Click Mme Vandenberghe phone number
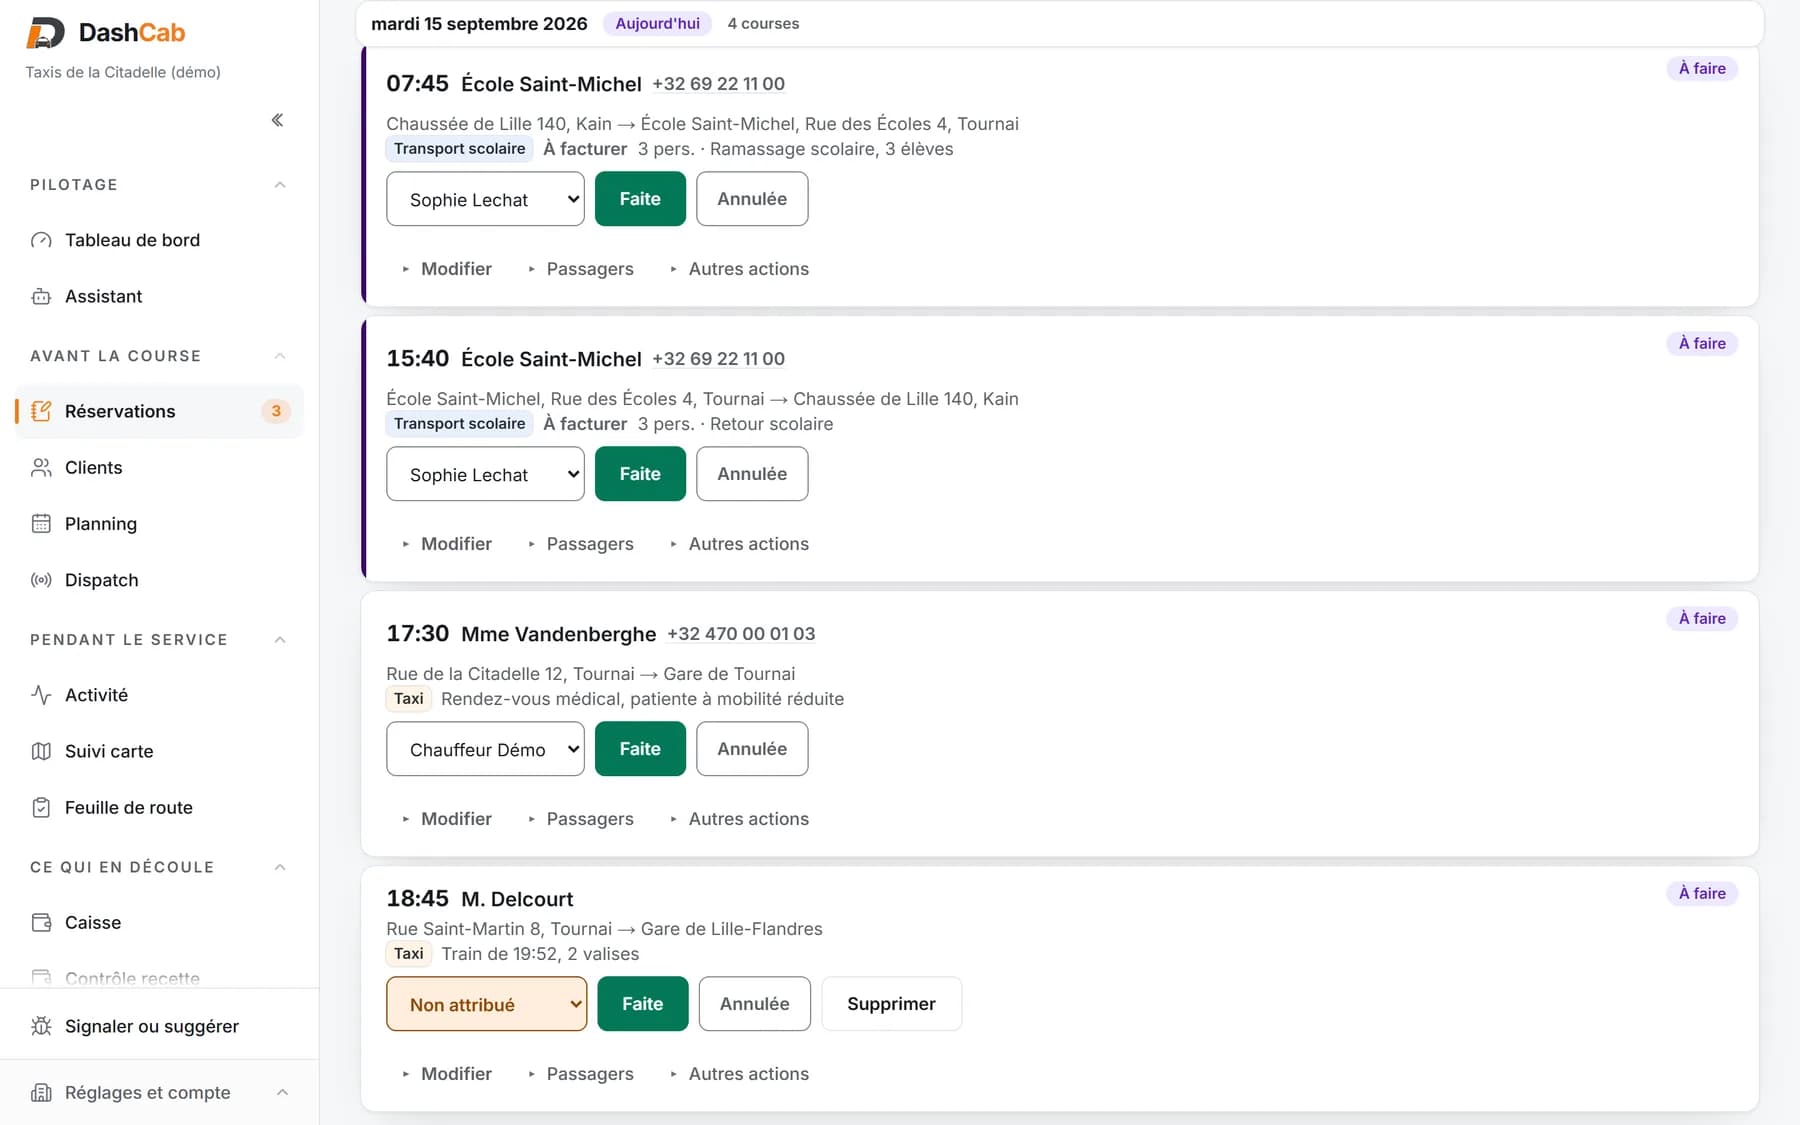Screen dimensions: 1800x1125 coord(741,634)
